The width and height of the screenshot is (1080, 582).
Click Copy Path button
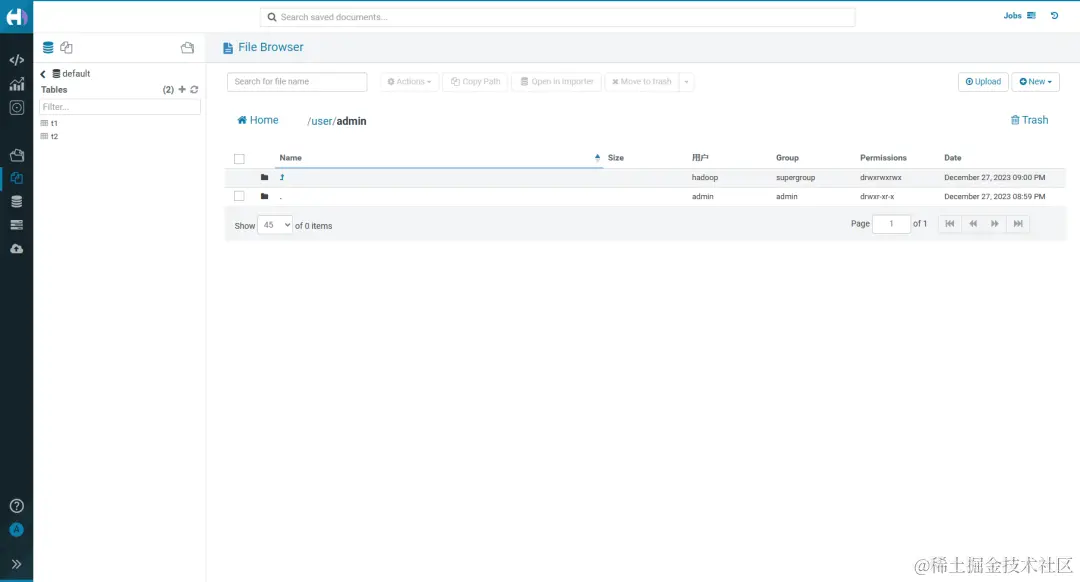click(475, 81)
